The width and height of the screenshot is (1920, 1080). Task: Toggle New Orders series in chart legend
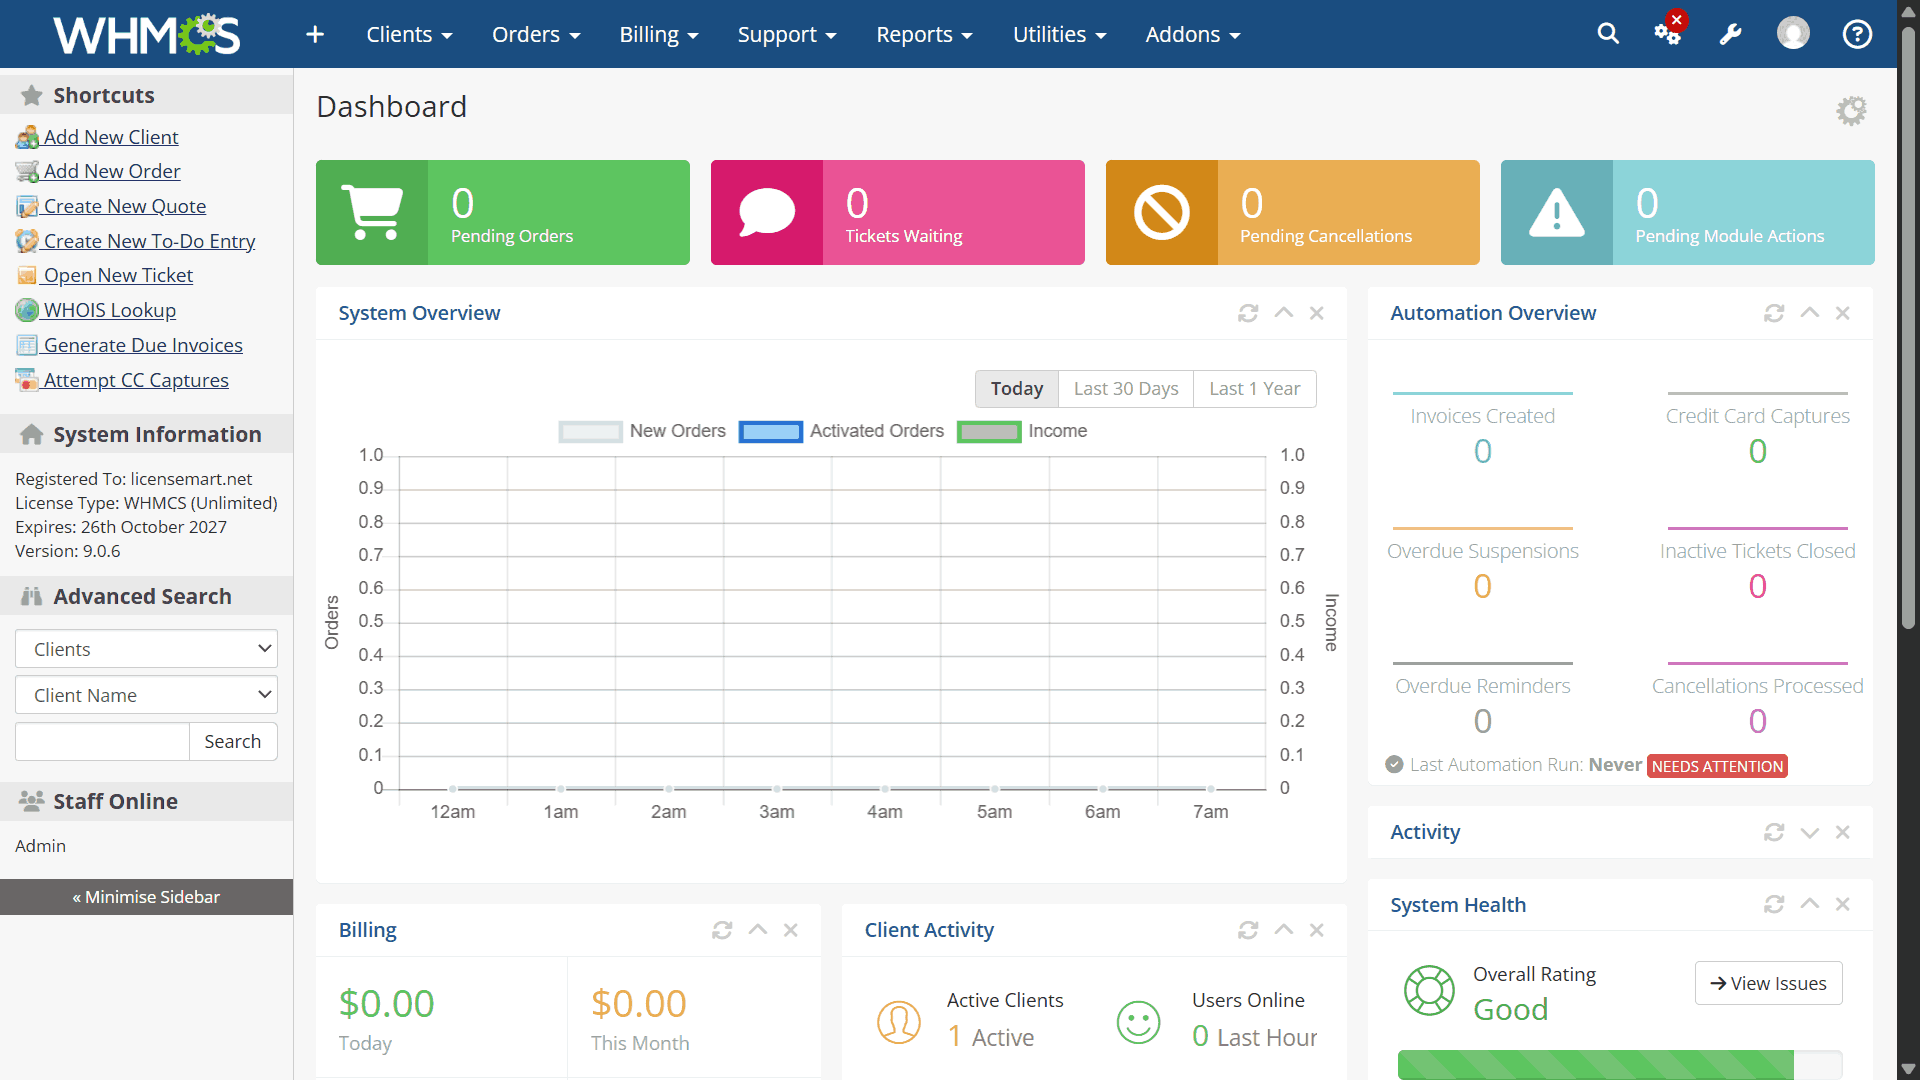642,431
